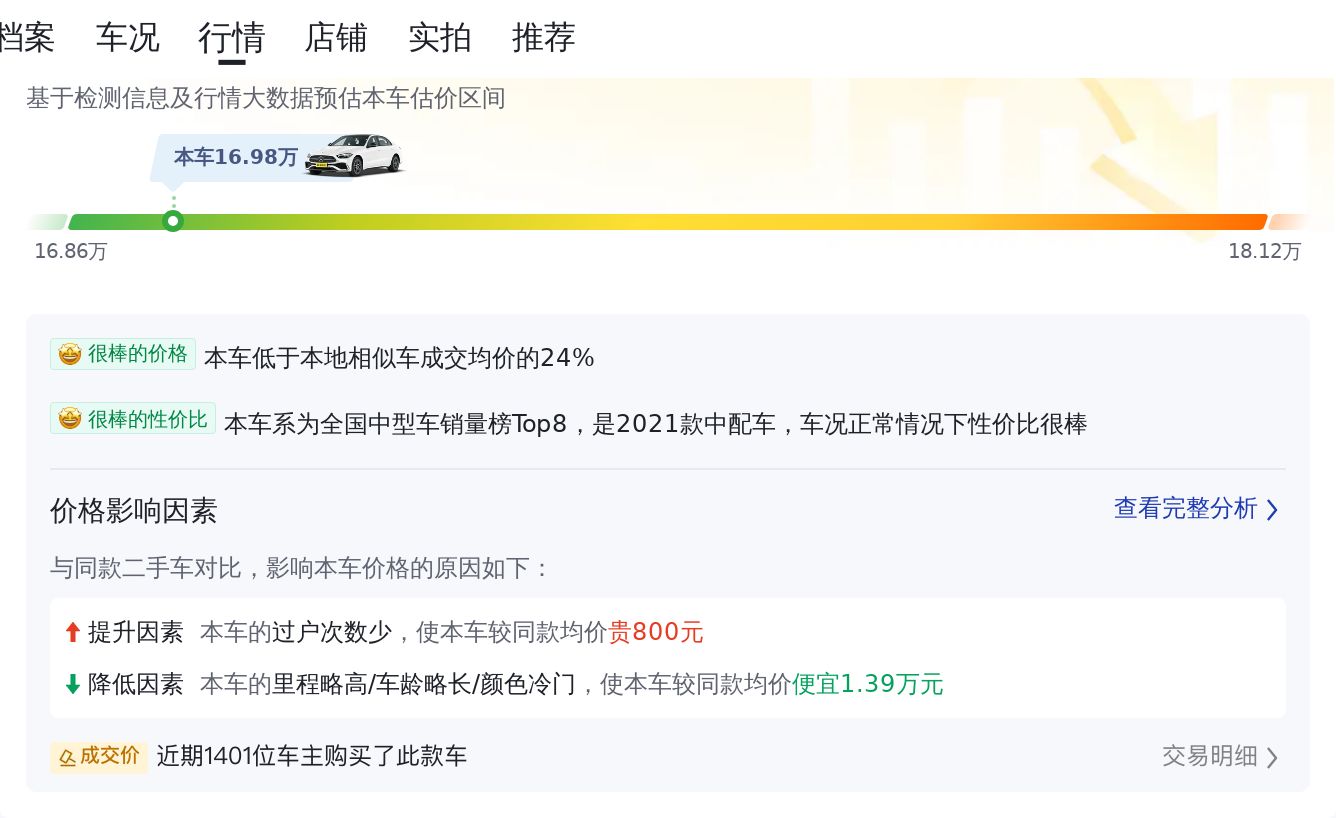Expand chevron beside 查看完整分析
Screen dimensions: 1336x818
pos(1272,510)
